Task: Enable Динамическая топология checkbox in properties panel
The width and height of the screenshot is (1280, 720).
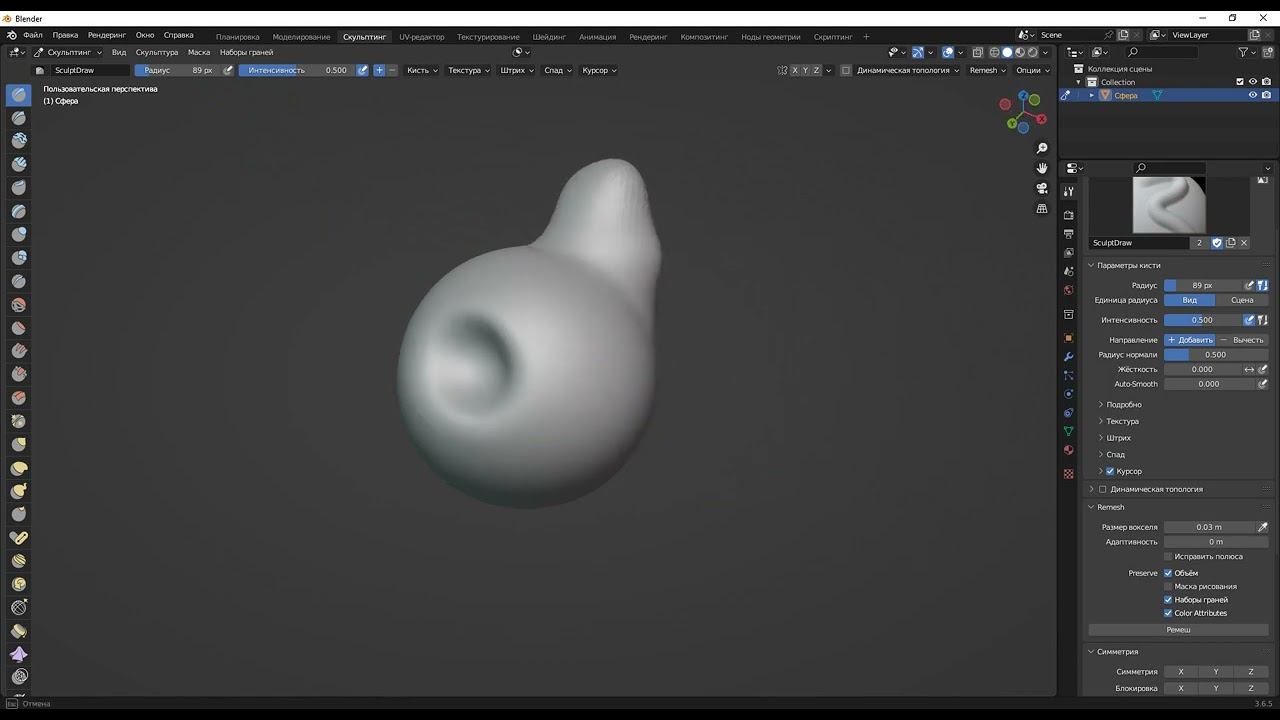Action: (x=1103, y=489)
